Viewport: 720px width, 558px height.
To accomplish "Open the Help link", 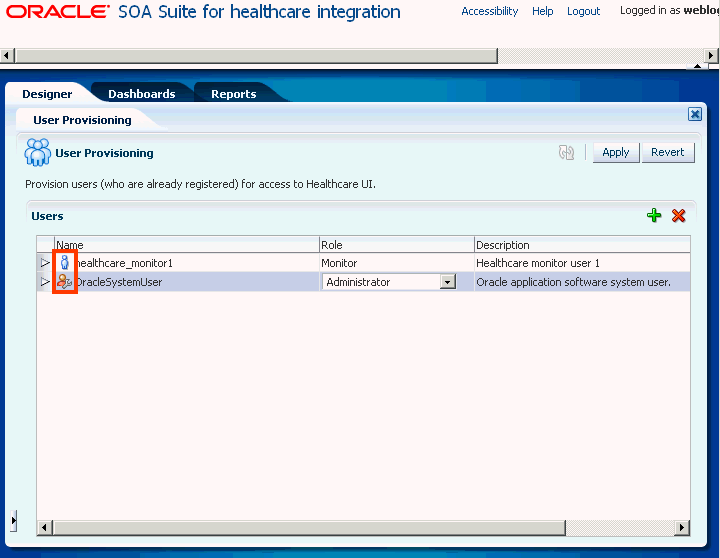I will (543, 11).
